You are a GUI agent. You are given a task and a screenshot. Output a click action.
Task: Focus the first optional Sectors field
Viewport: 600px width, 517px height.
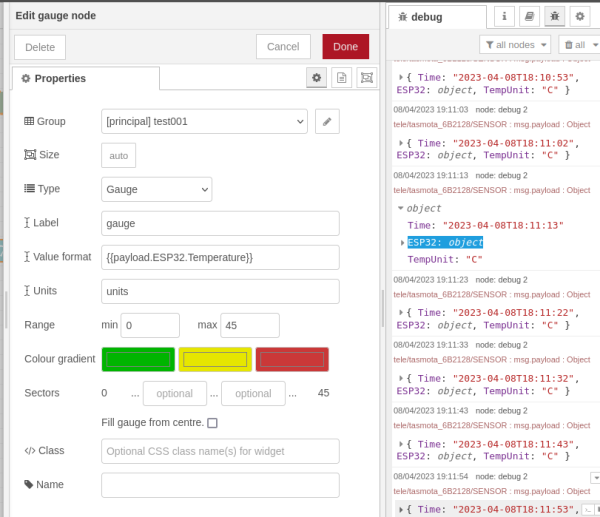[175, 393]
